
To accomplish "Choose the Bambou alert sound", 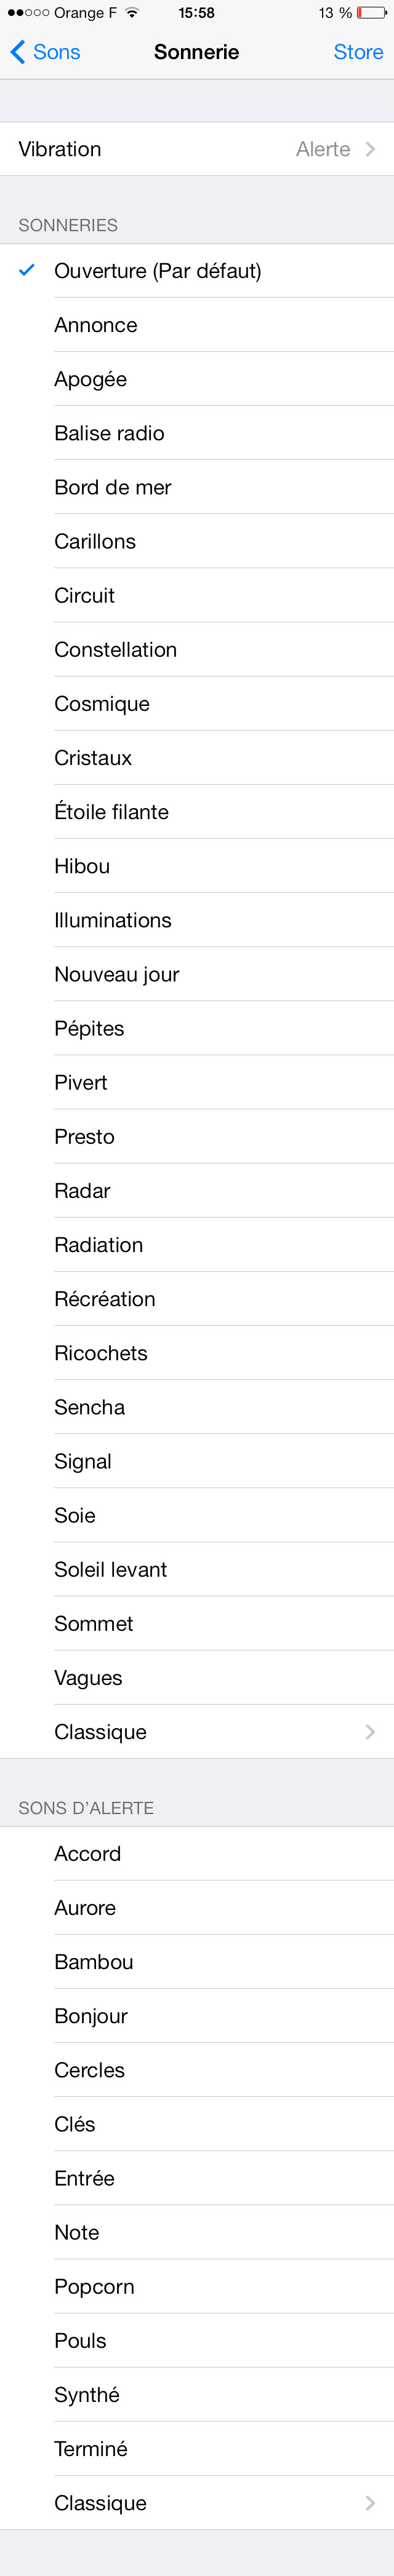I will [197, 1962].
